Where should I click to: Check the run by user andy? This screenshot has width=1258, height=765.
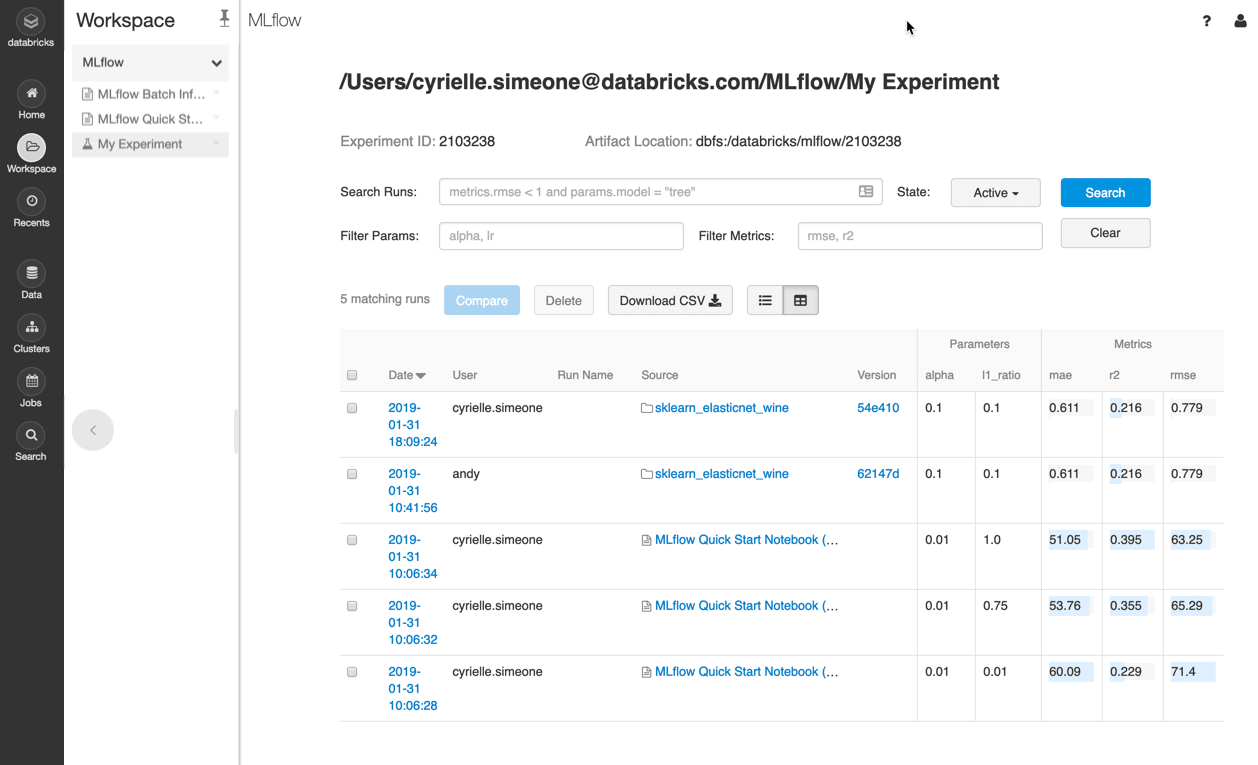tap(352, 474)
